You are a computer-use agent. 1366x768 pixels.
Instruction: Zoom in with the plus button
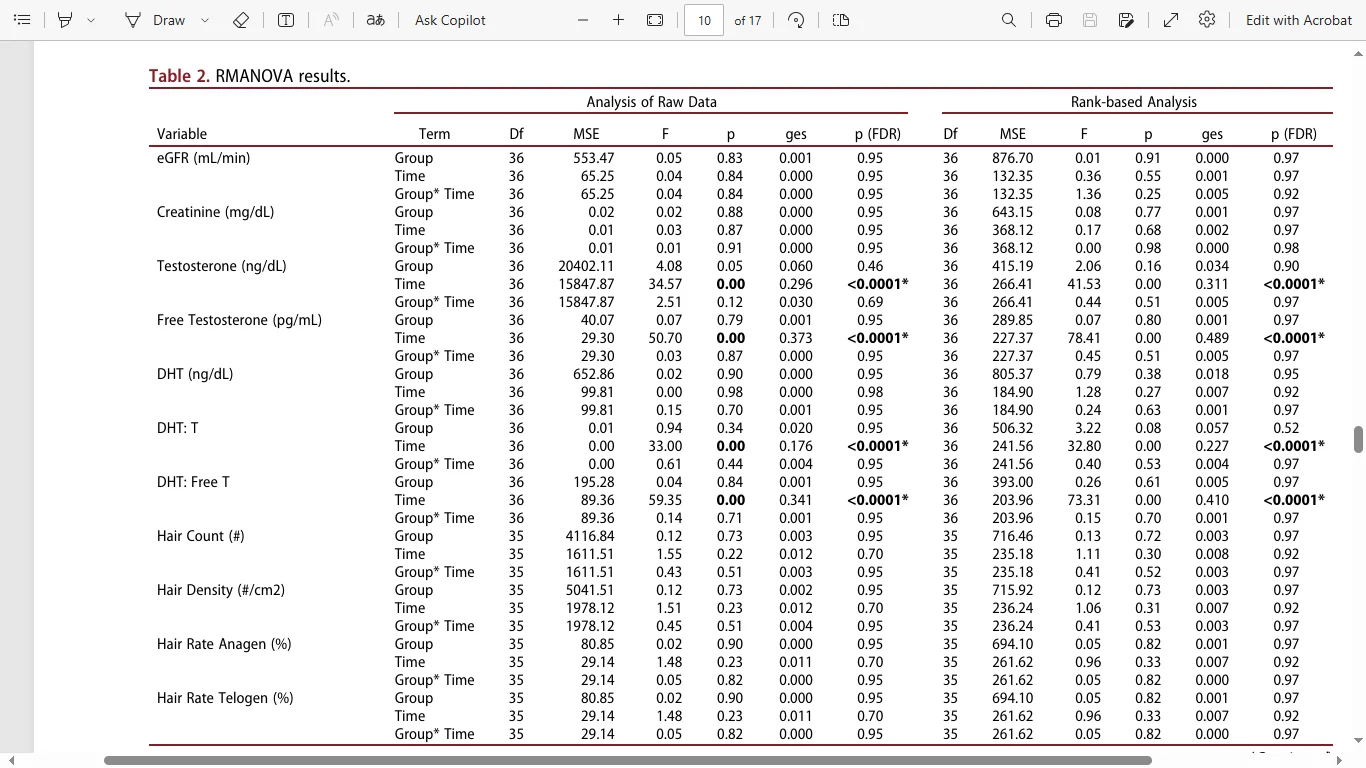tap(618, 20)
